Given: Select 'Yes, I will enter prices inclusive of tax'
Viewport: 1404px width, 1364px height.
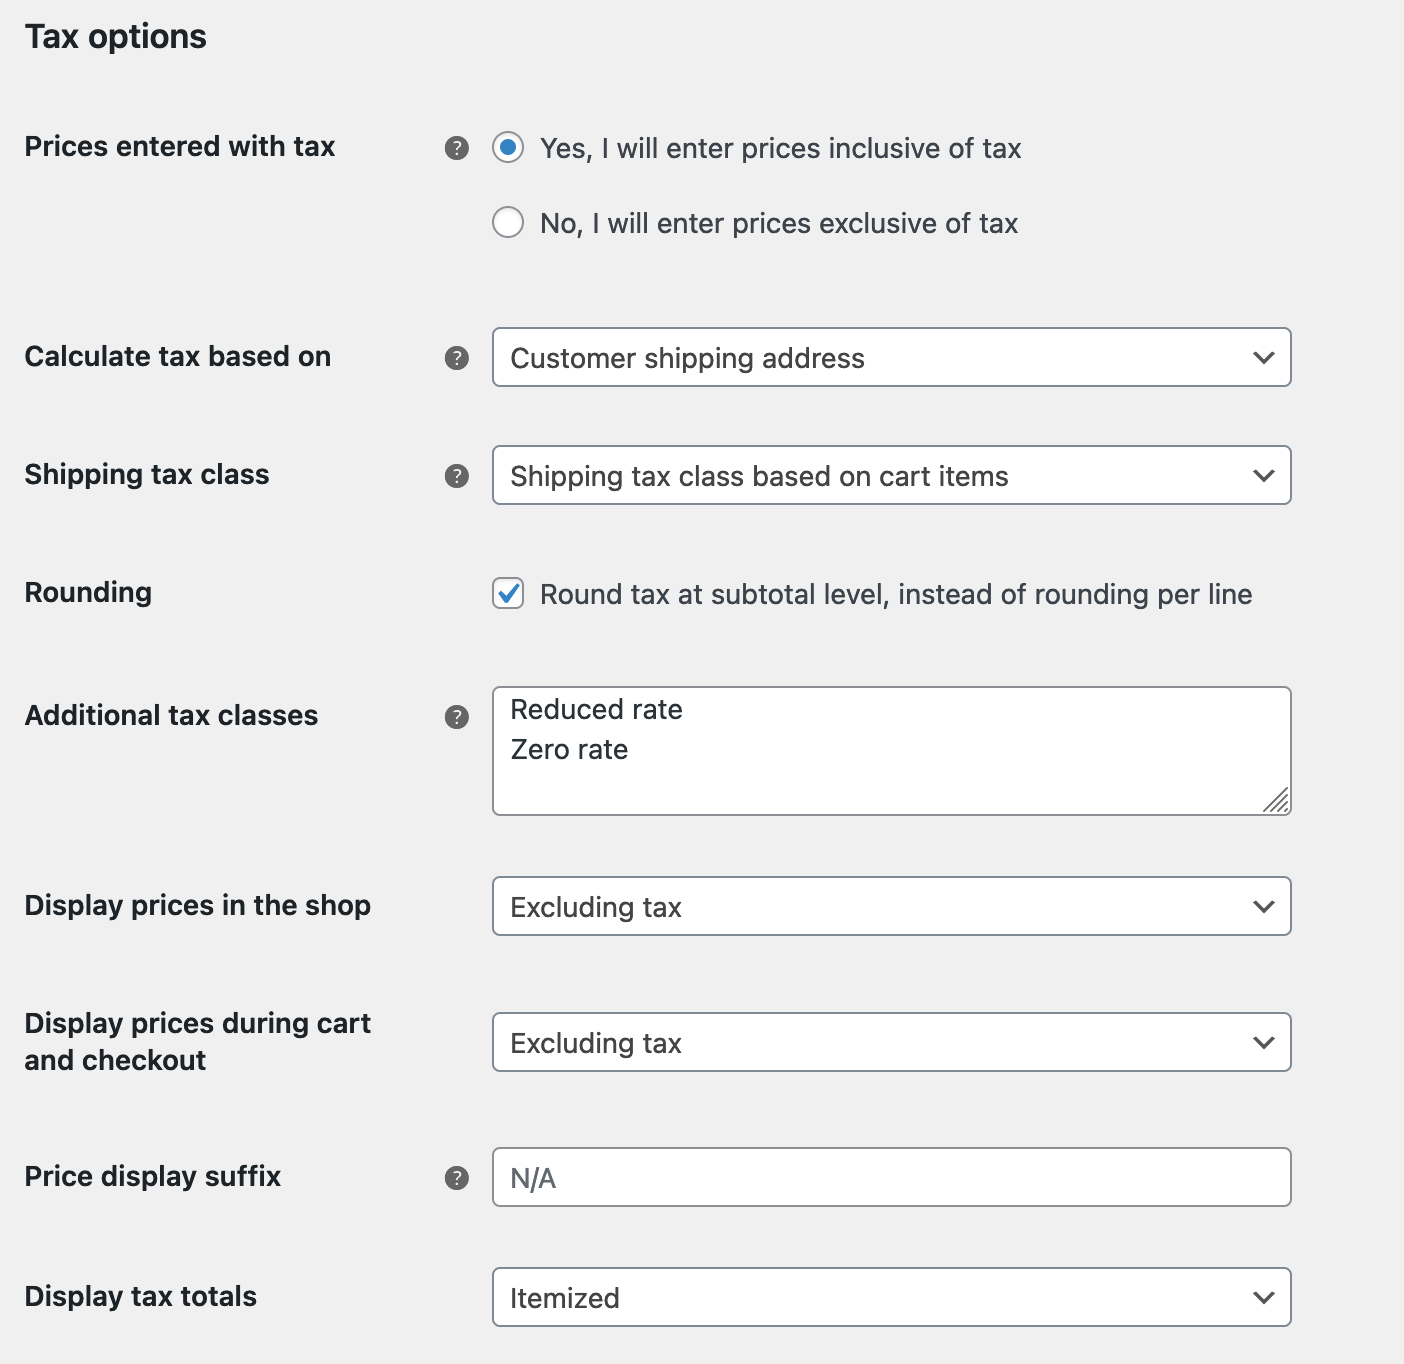Looking at the screenshot, I should [x=510, y=147].
